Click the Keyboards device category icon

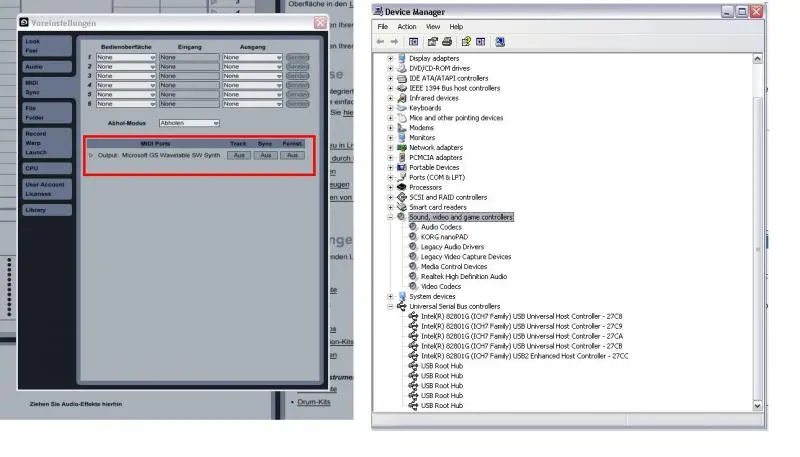(x=402, y=108)
